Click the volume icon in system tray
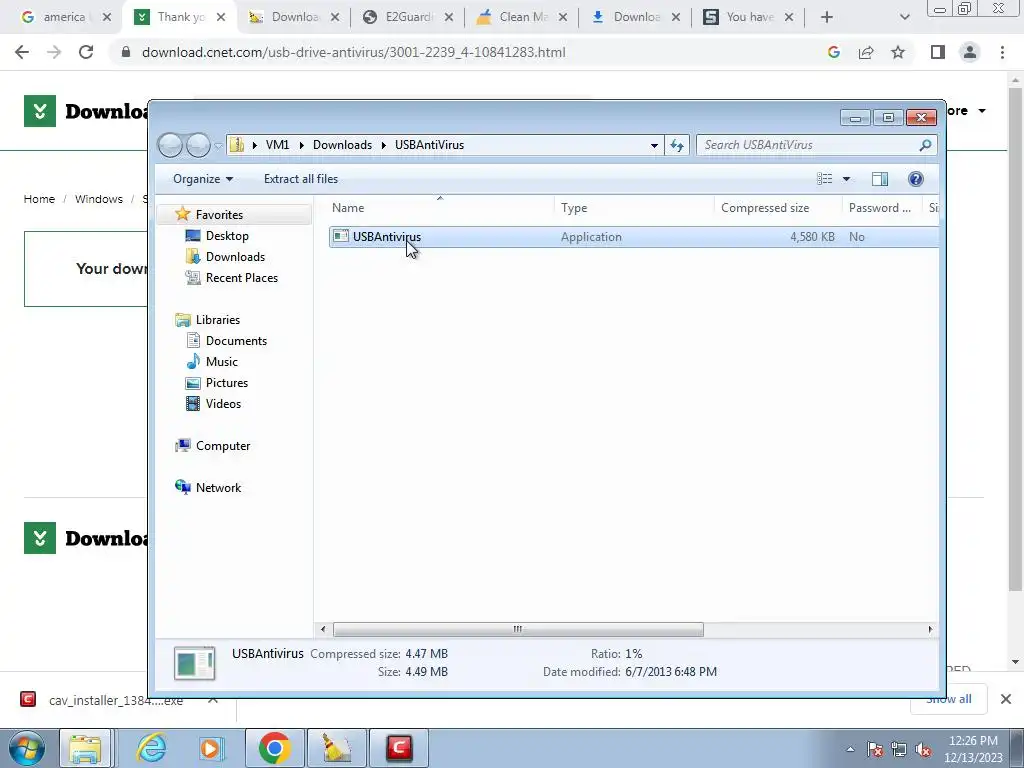This screenshot has height=768, width=1024. click(x=923, y=750)
